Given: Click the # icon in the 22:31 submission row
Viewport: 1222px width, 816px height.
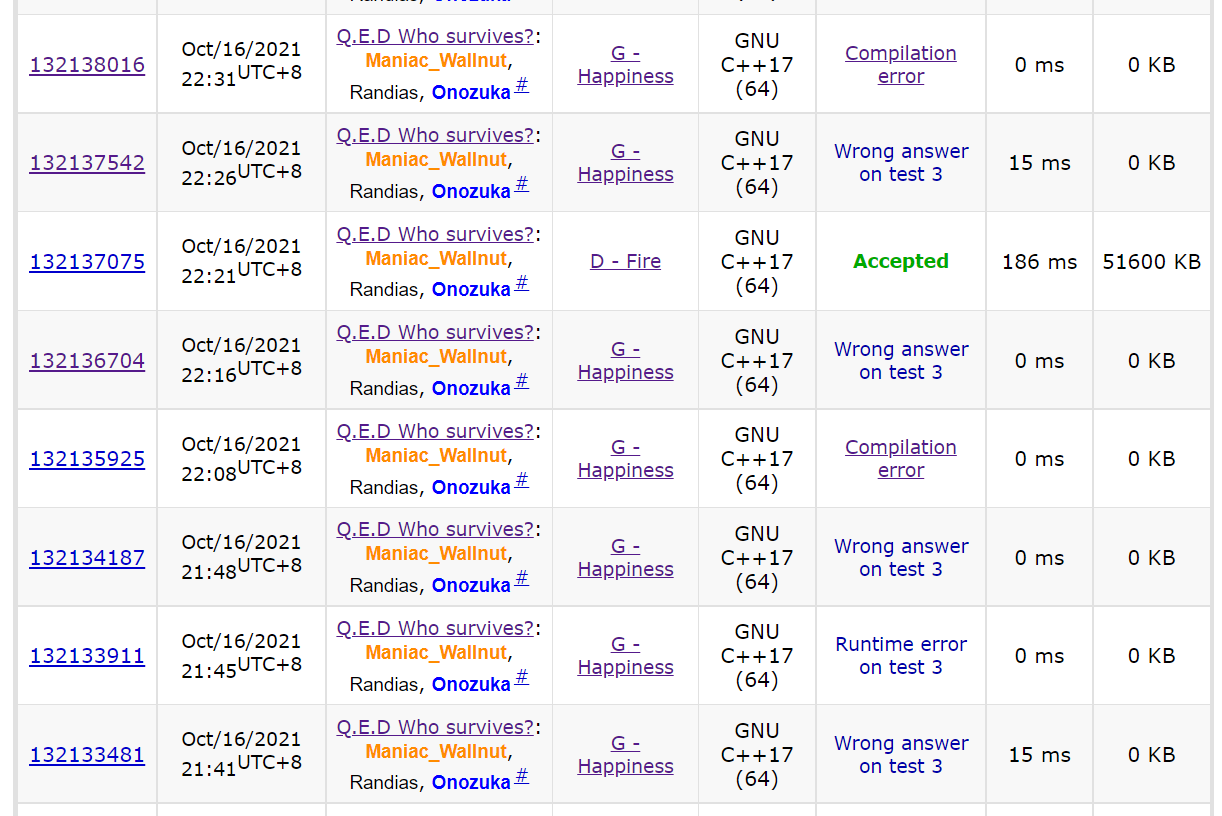Looking at the screenshot, I should (522, 87).
